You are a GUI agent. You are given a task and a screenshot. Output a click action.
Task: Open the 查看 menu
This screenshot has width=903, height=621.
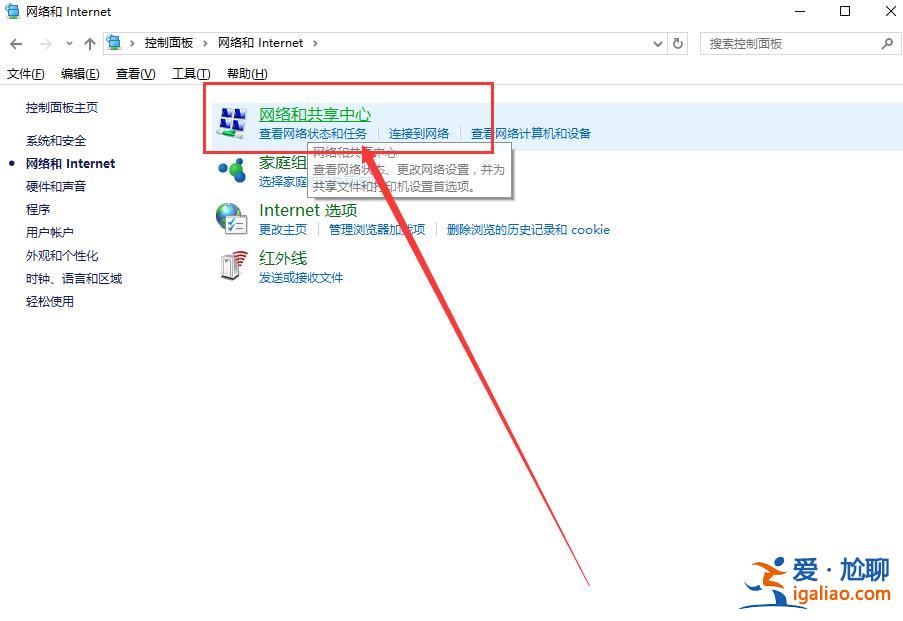pos(135,73)
